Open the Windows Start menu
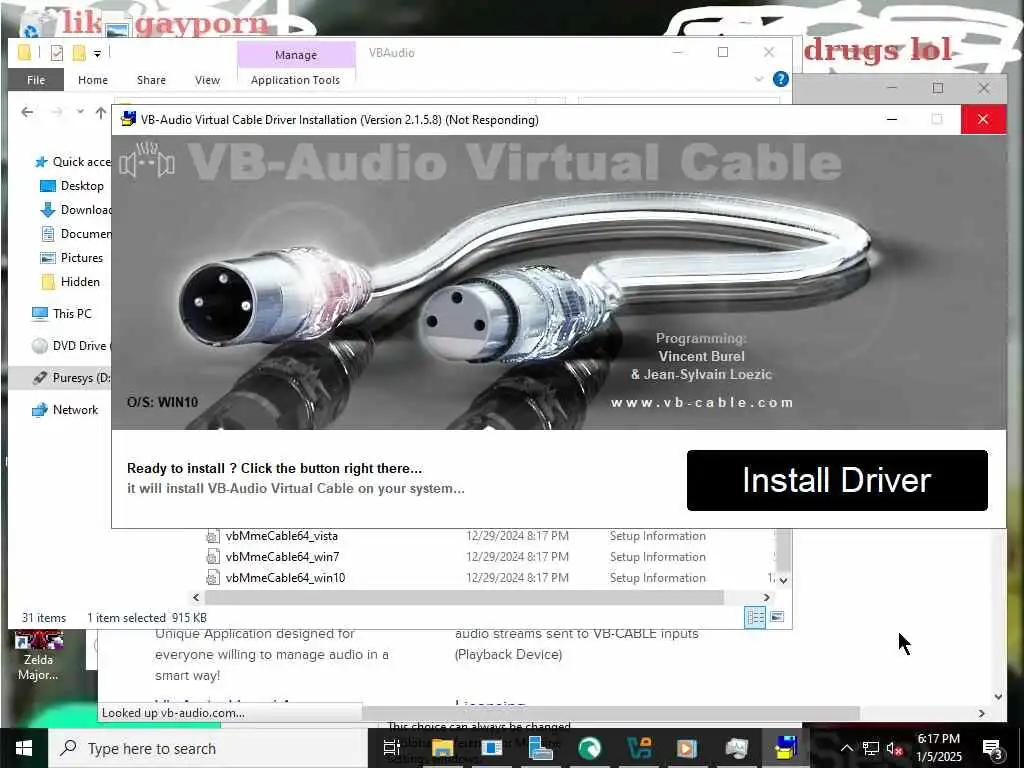 (x=24, y=748)
